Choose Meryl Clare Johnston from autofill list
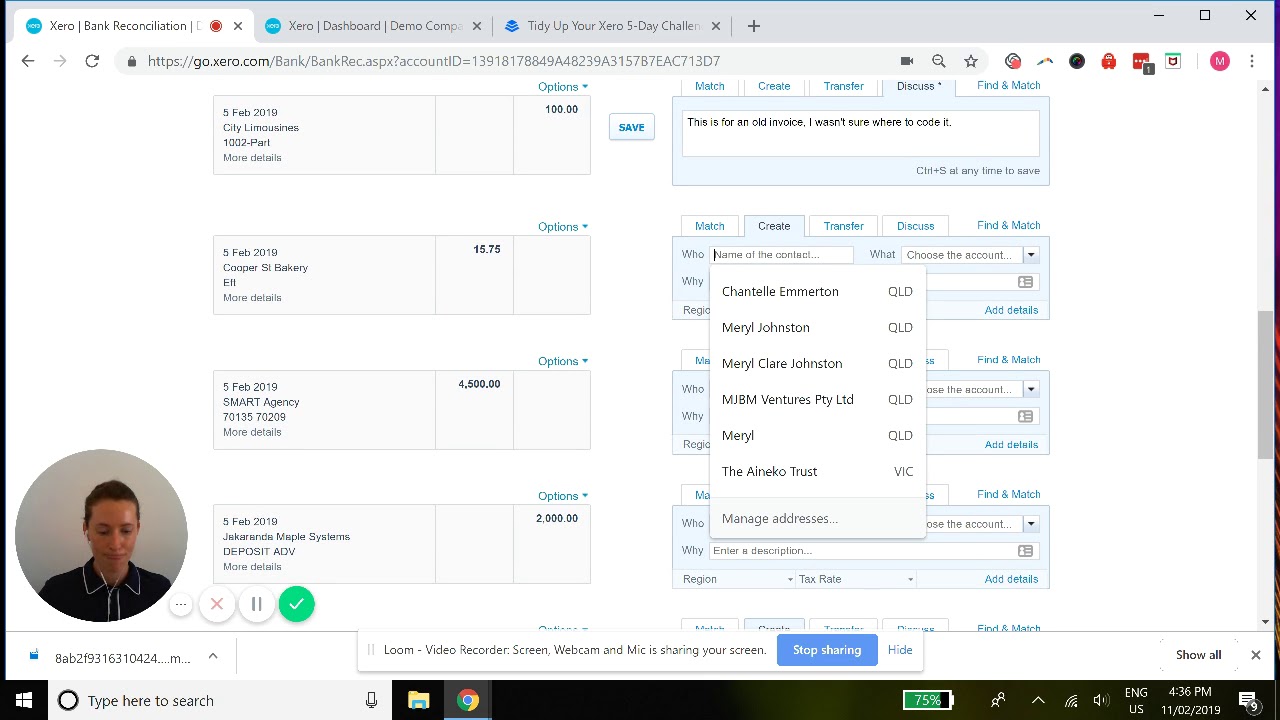1280x720 pixels. [x=817, y=364]
